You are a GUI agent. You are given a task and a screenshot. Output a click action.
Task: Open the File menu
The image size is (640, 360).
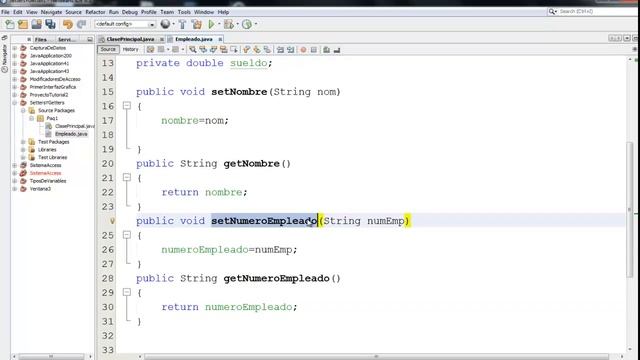click(5, 12)
